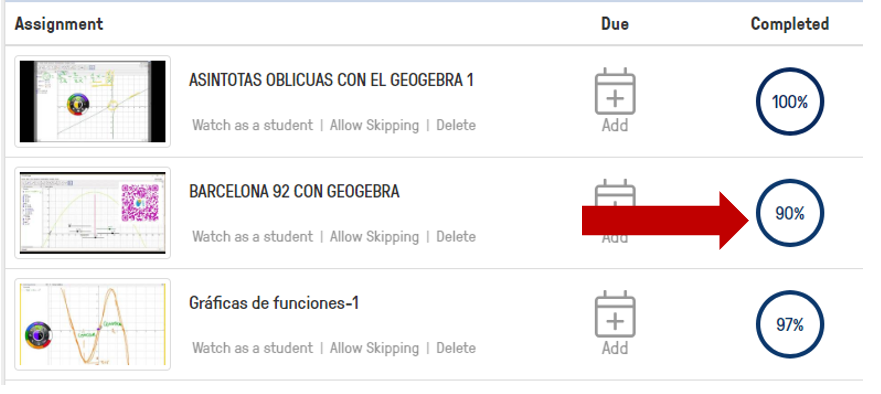Open 90% completion circle
881x394 pixels.
[x=789, y=214]
